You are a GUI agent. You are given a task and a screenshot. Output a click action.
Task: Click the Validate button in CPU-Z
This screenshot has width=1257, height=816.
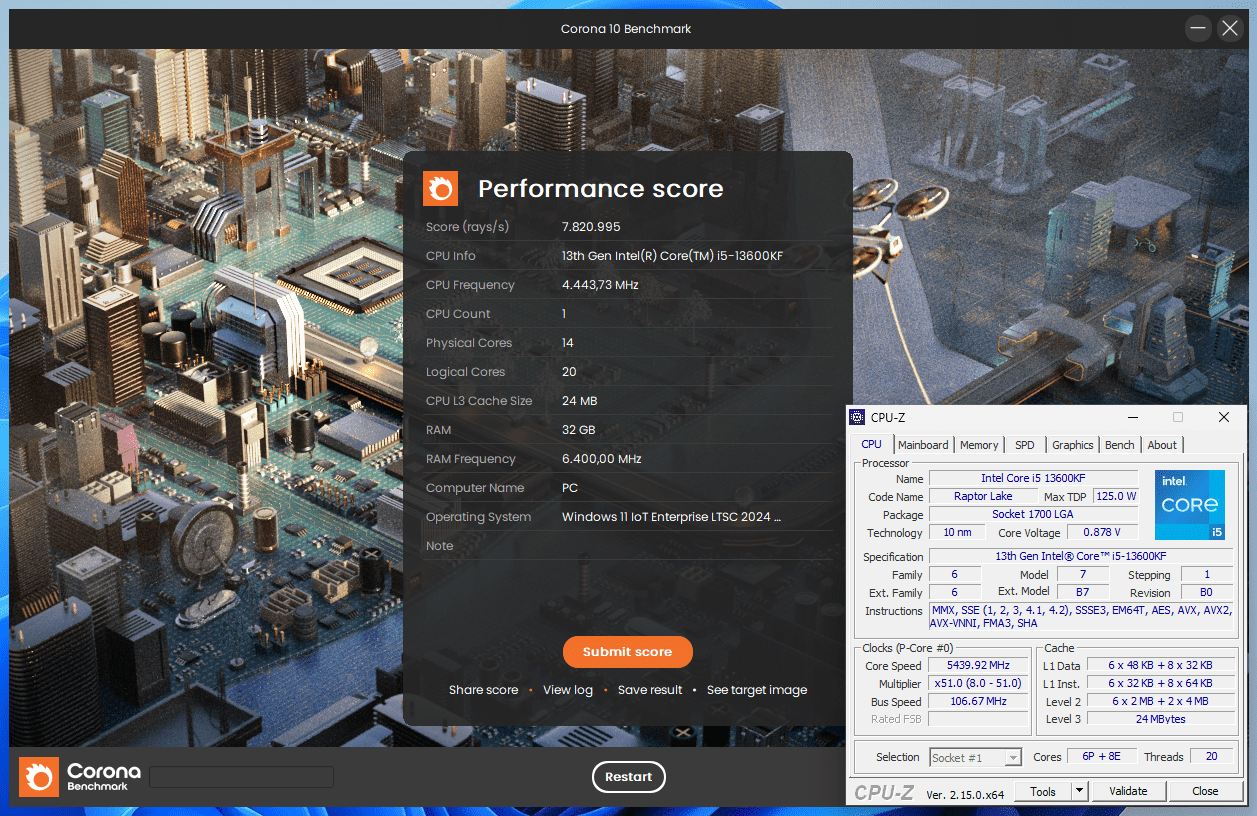pyautogui.click(x=1128, y=791)
